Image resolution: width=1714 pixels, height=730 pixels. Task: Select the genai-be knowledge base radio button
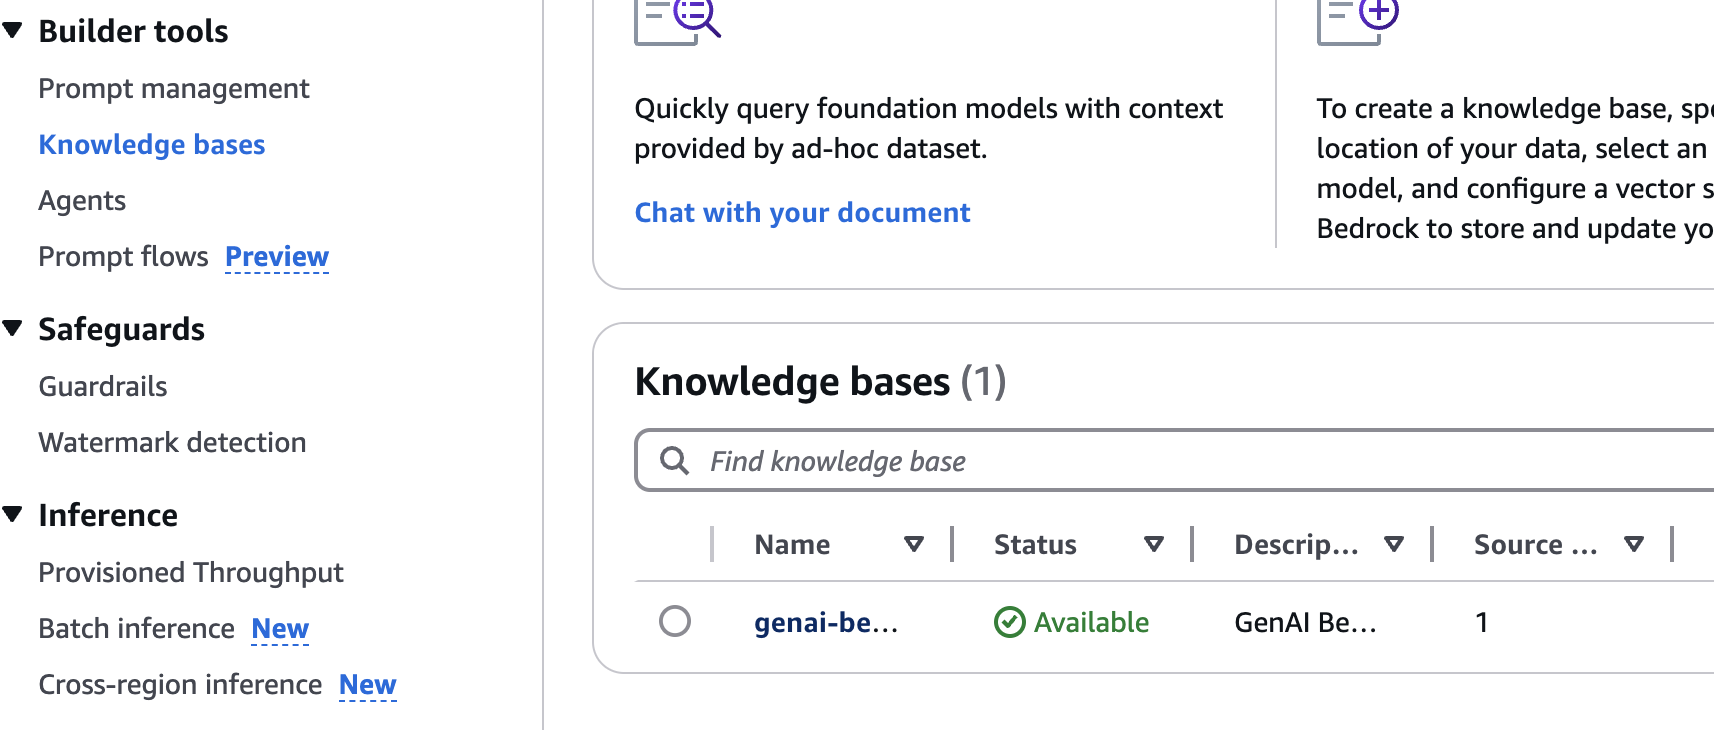pos(675,621)
